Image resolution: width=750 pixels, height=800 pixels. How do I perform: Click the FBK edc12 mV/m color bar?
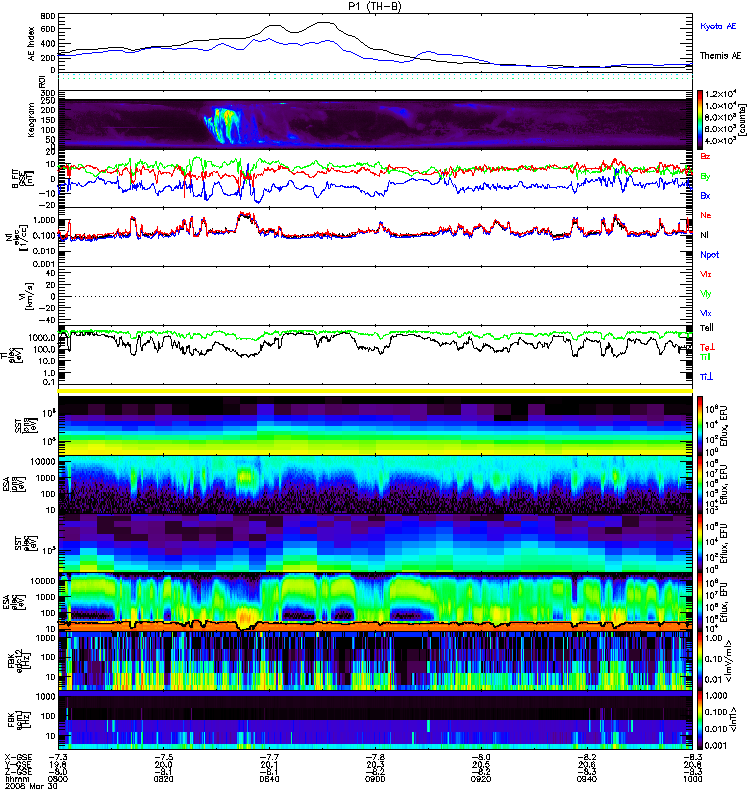pos(700,661)
